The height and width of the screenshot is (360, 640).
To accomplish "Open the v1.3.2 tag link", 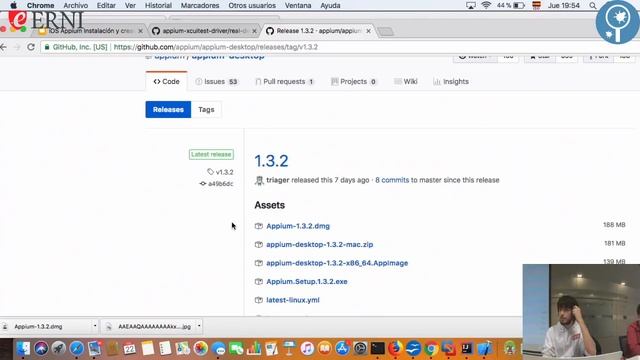I will 220,172.
